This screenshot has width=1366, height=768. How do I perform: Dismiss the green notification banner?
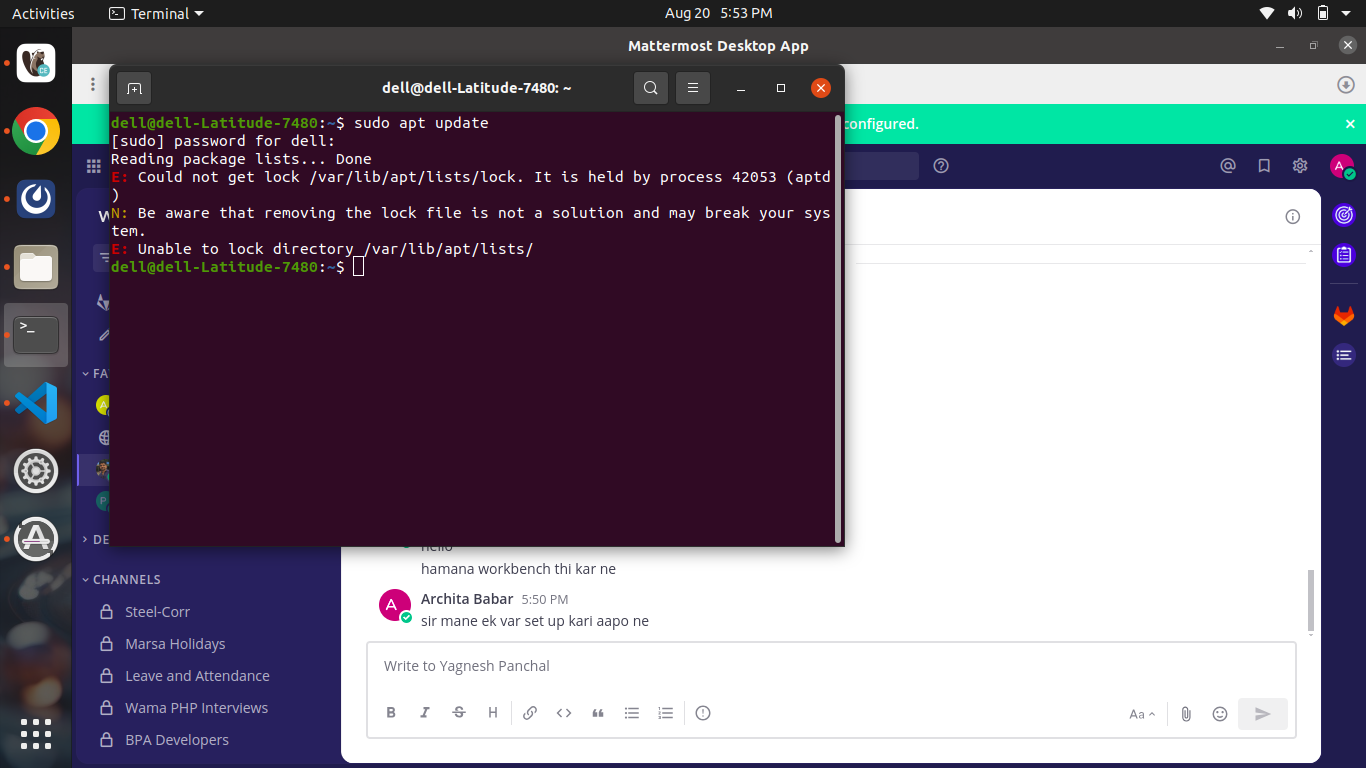pos(1350,124)
